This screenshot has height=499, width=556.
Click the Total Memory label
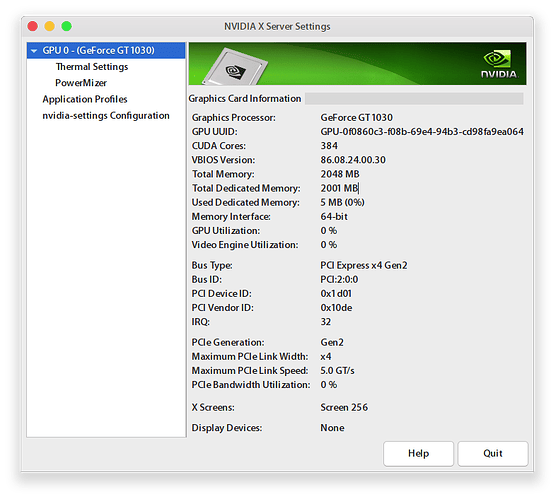223,174
